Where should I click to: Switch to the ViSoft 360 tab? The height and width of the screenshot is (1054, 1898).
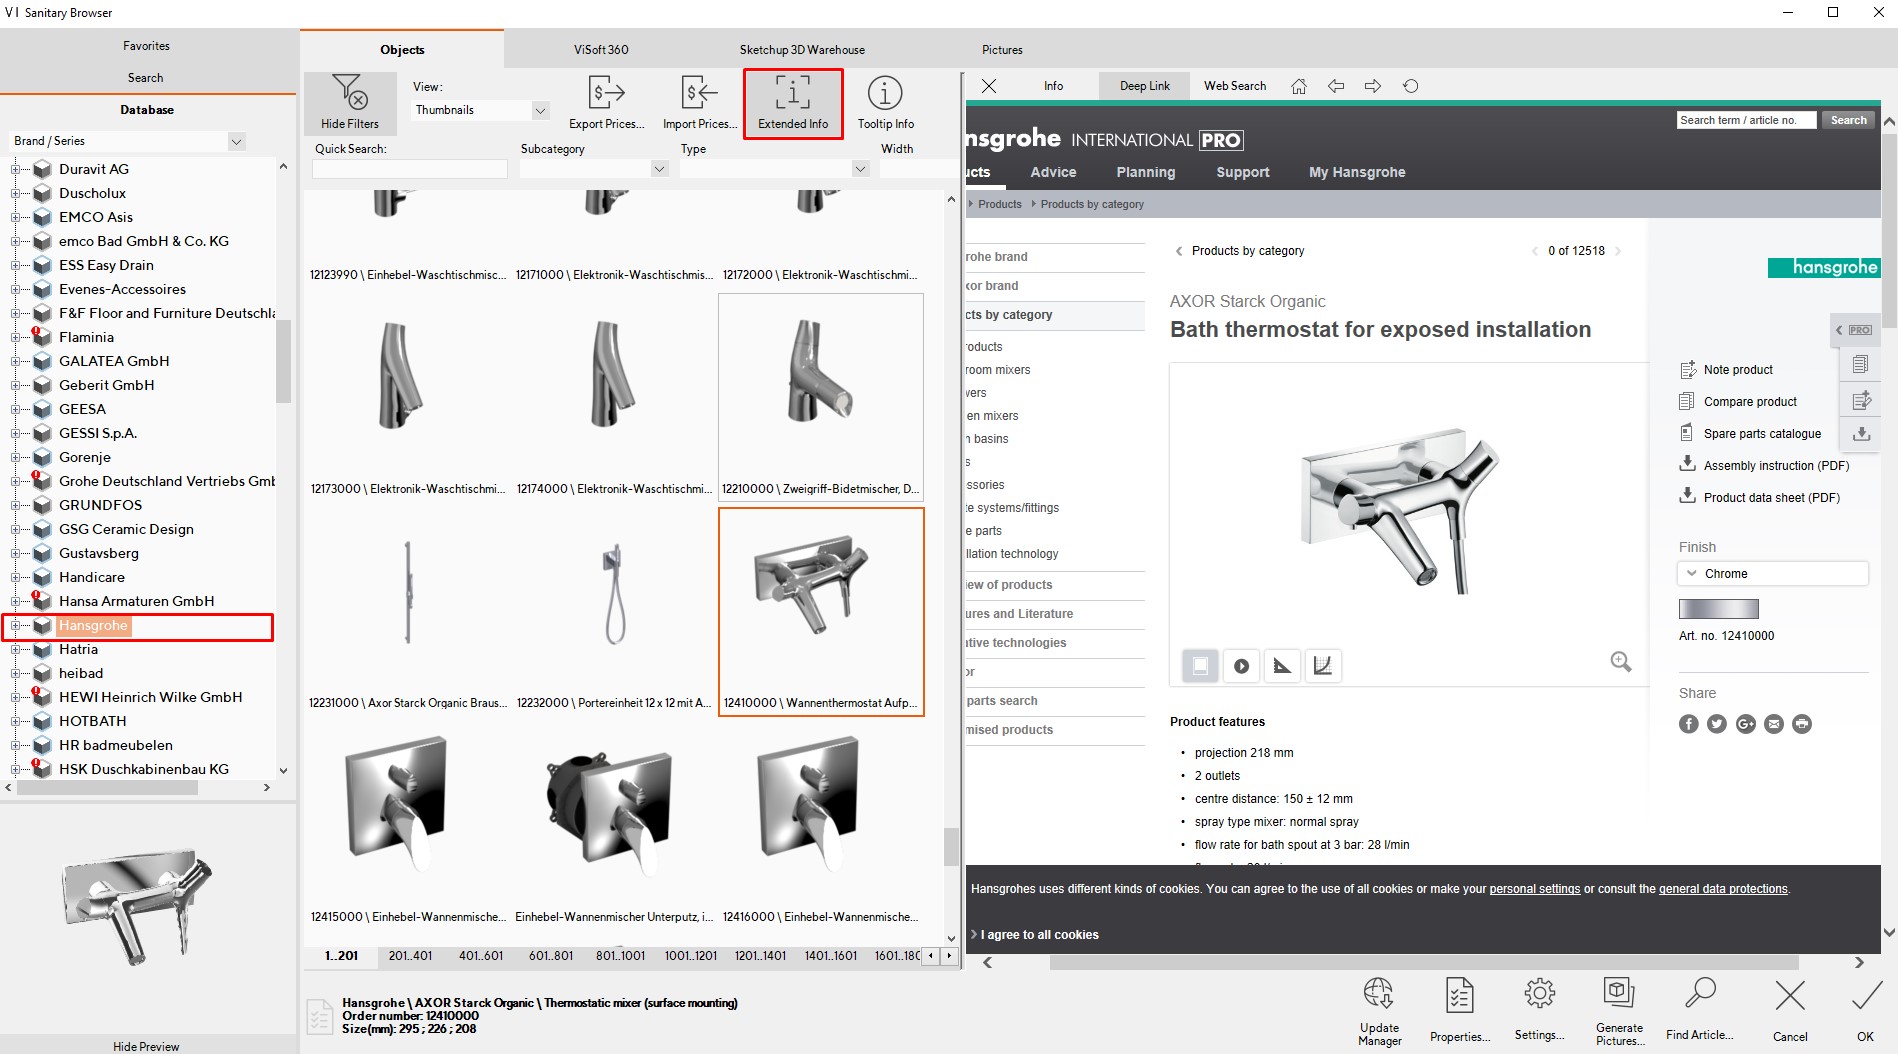point(600,49)
